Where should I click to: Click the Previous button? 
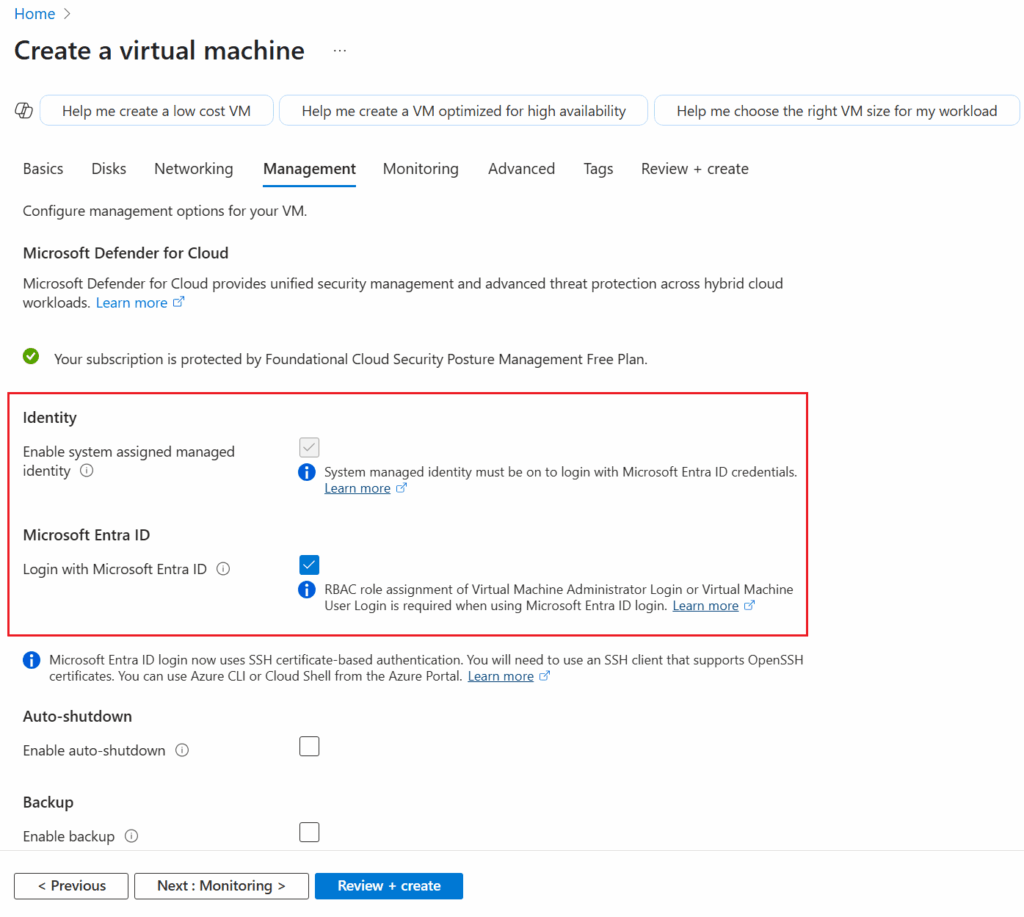(x=71, y=886)
